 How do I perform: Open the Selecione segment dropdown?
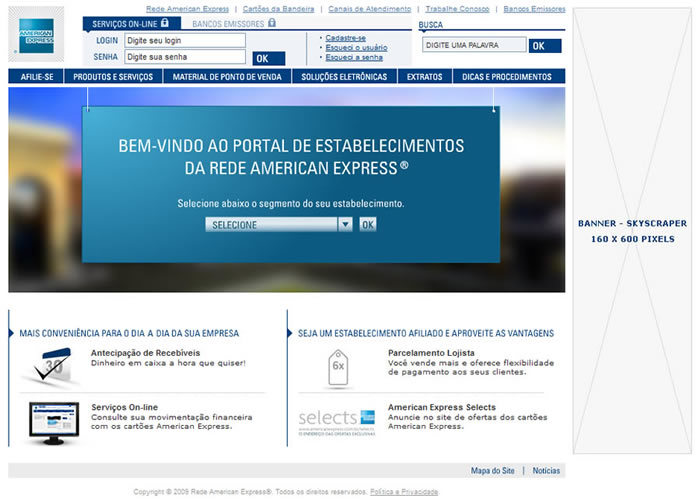pyautogui.click(x=279, y=225)
